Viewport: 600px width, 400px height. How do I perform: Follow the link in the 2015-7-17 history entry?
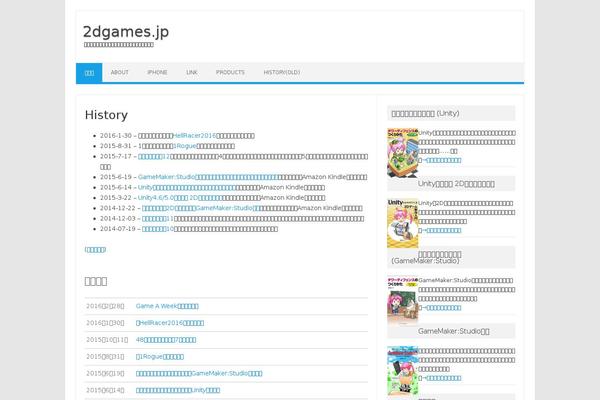pyautogui.click(x=154, y=156)
